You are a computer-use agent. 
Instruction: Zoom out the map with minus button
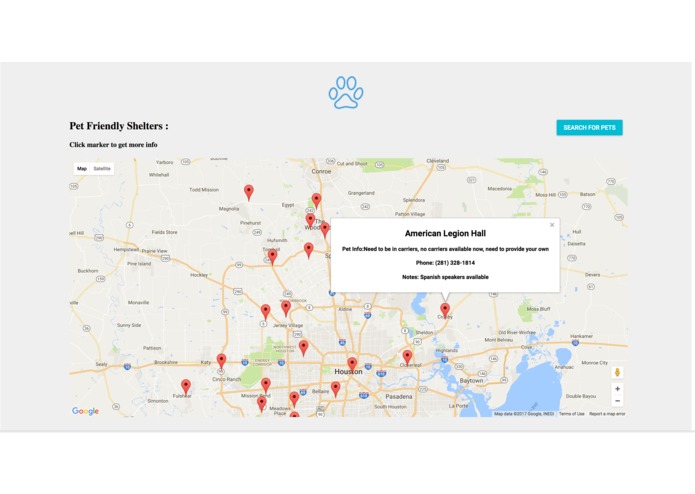coord(617,401)
